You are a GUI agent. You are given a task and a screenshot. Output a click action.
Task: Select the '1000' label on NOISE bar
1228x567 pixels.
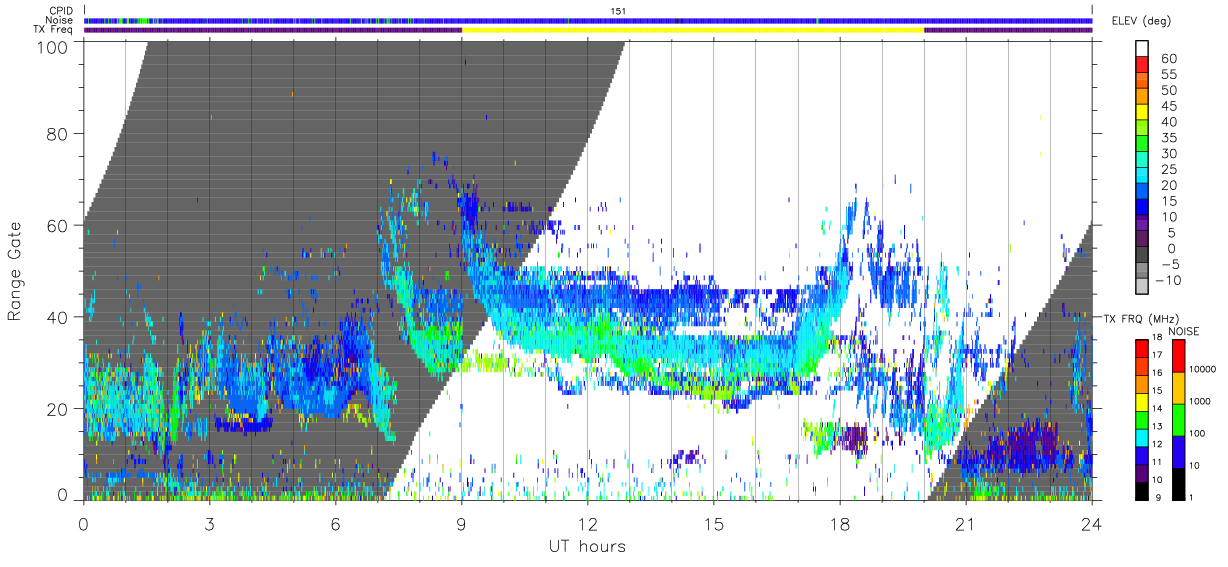coord(1200,401)
